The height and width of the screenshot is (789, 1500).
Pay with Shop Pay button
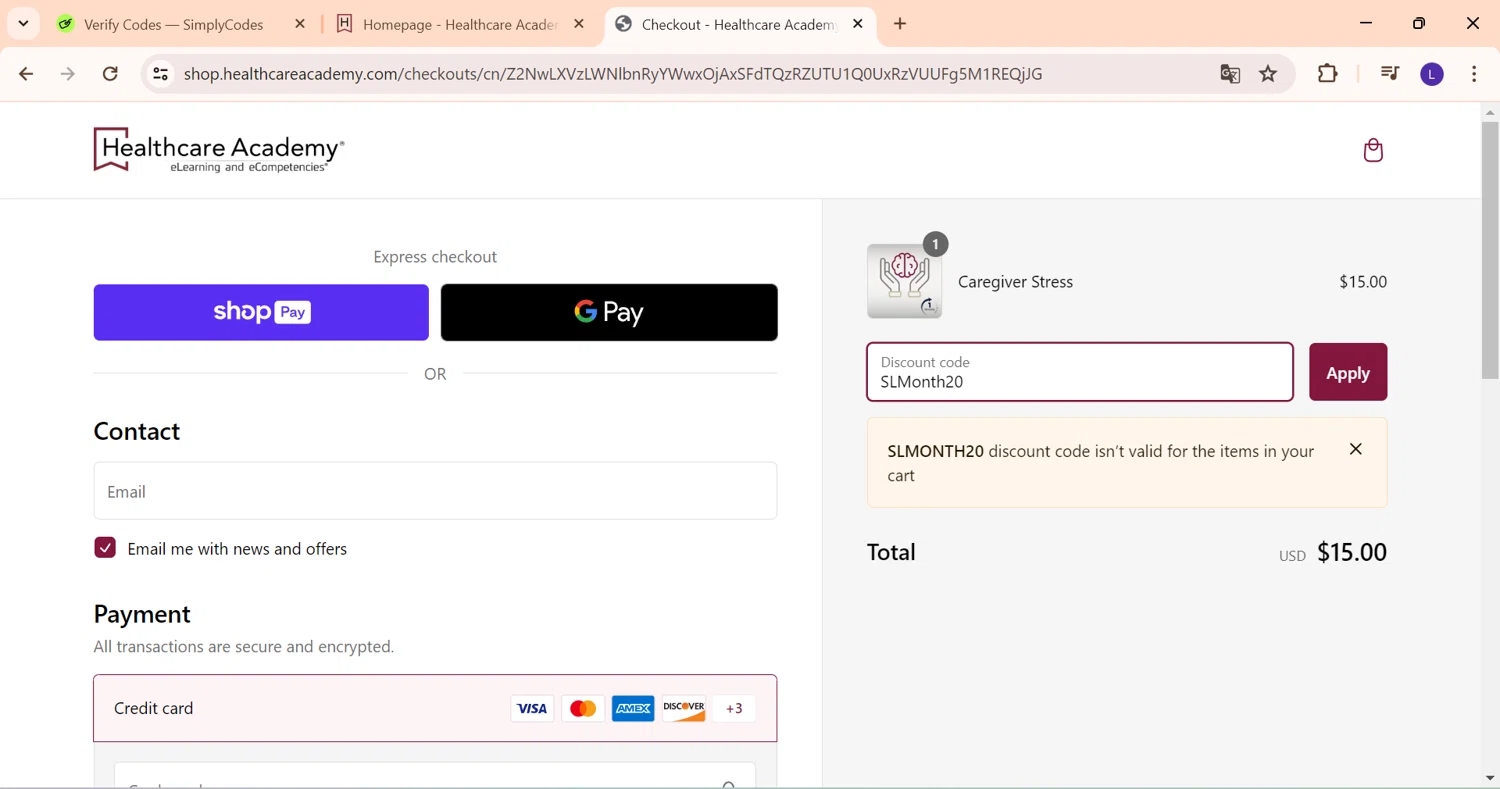(261, 312)
